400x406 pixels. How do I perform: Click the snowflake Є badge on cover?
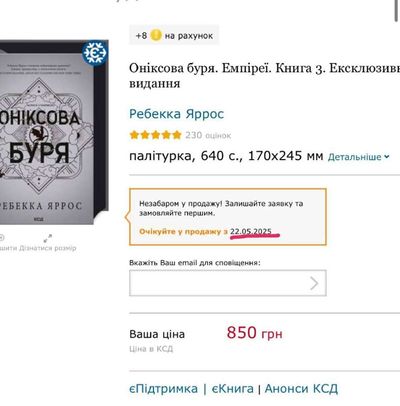click(x=95, y=53)
